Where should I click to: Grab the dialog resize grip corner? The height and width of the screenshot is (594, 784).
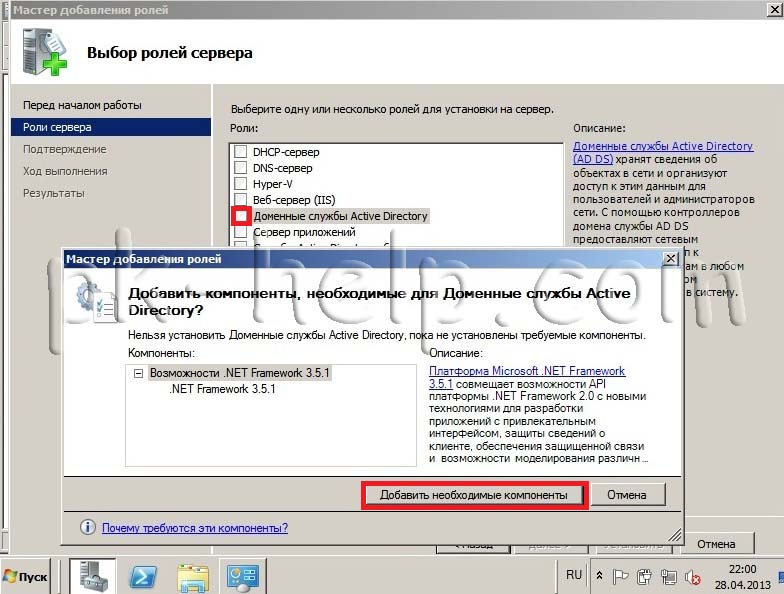click(675, 536)
